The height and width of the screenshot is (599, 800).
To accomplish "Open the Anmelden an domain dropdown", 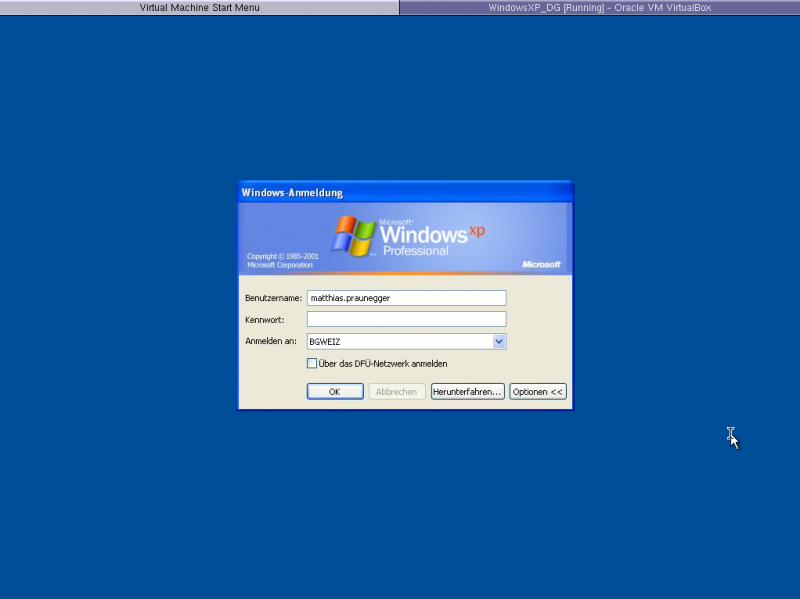I will tap(499, 341).
